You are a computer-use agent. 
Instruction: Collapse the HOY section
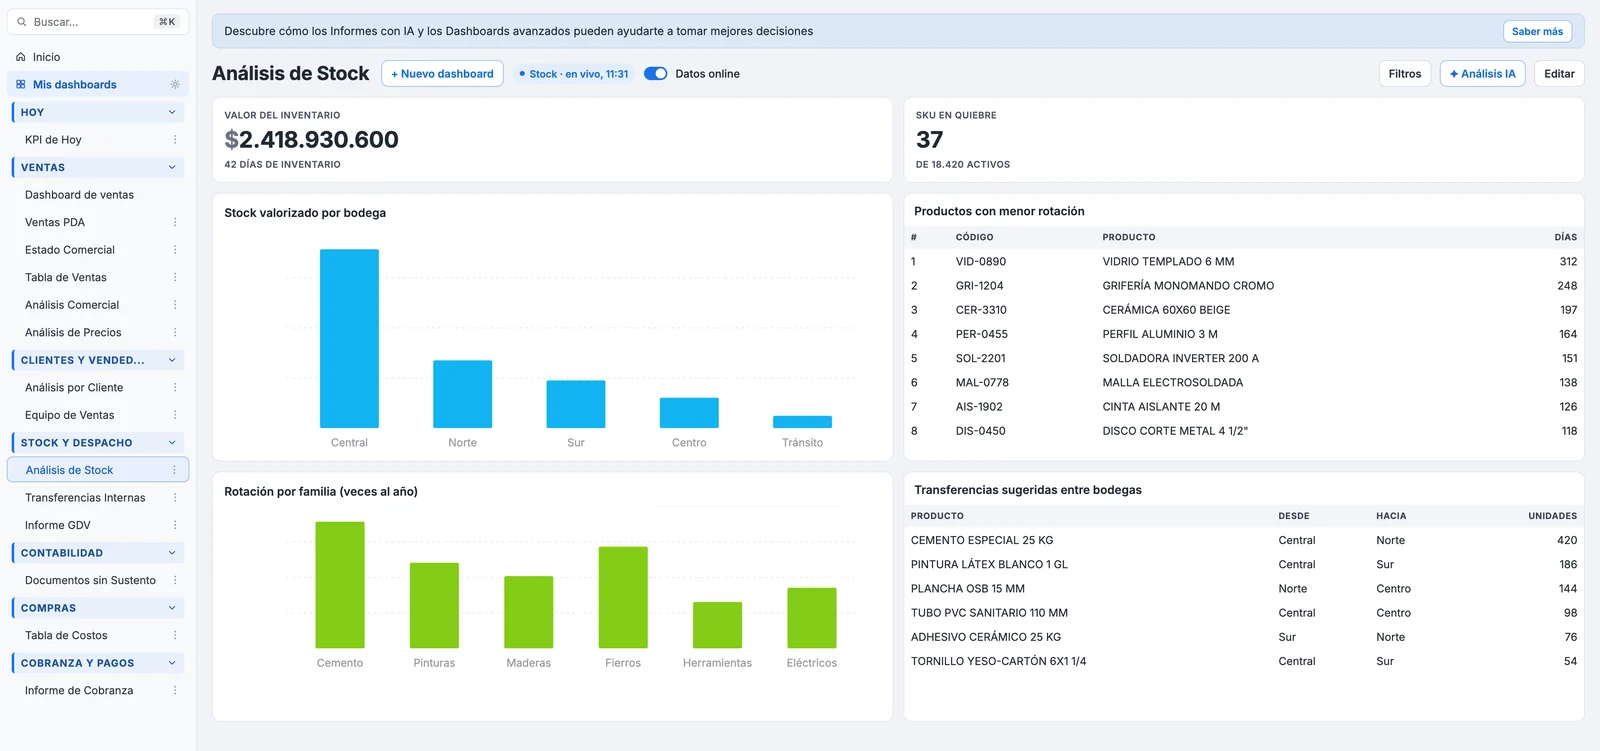tap(172, 112)
